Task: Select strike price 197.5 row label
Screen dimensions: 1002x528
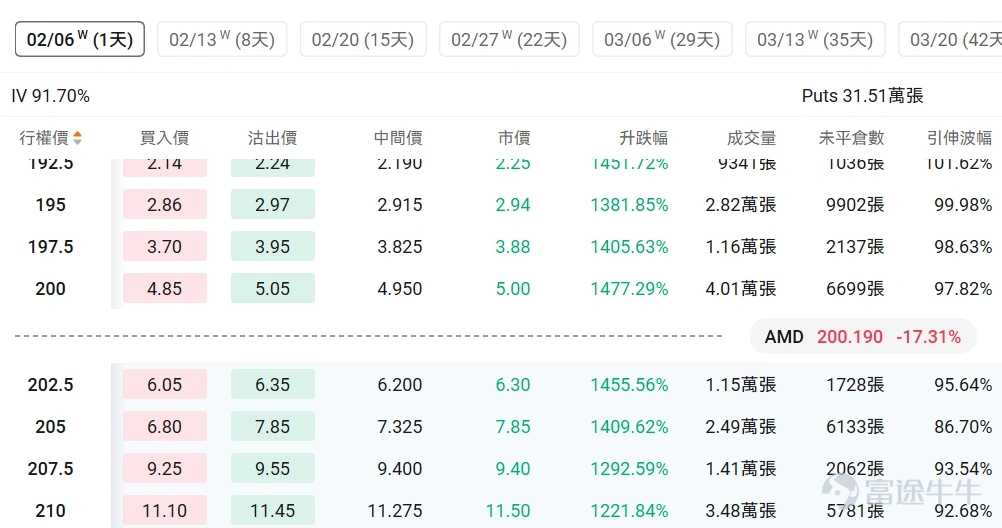Action: point(50,246)
